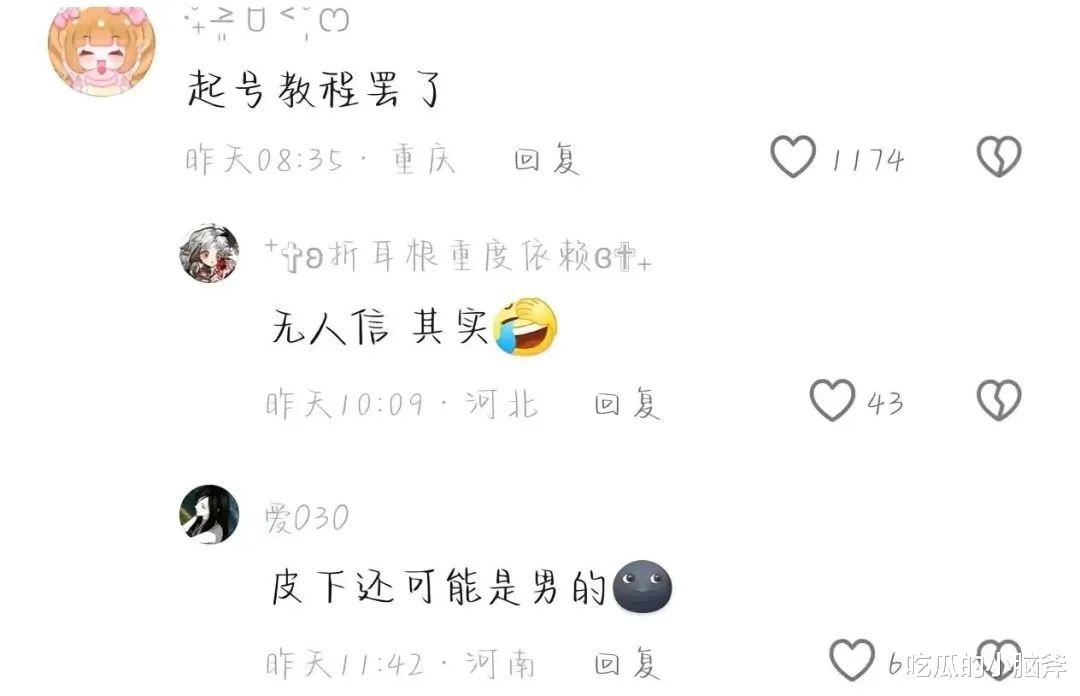Reply to the 起号教程罢了 comment via 回复
Image resolution: width=1080 pixels, height=696 pixels.
point(546,160)
